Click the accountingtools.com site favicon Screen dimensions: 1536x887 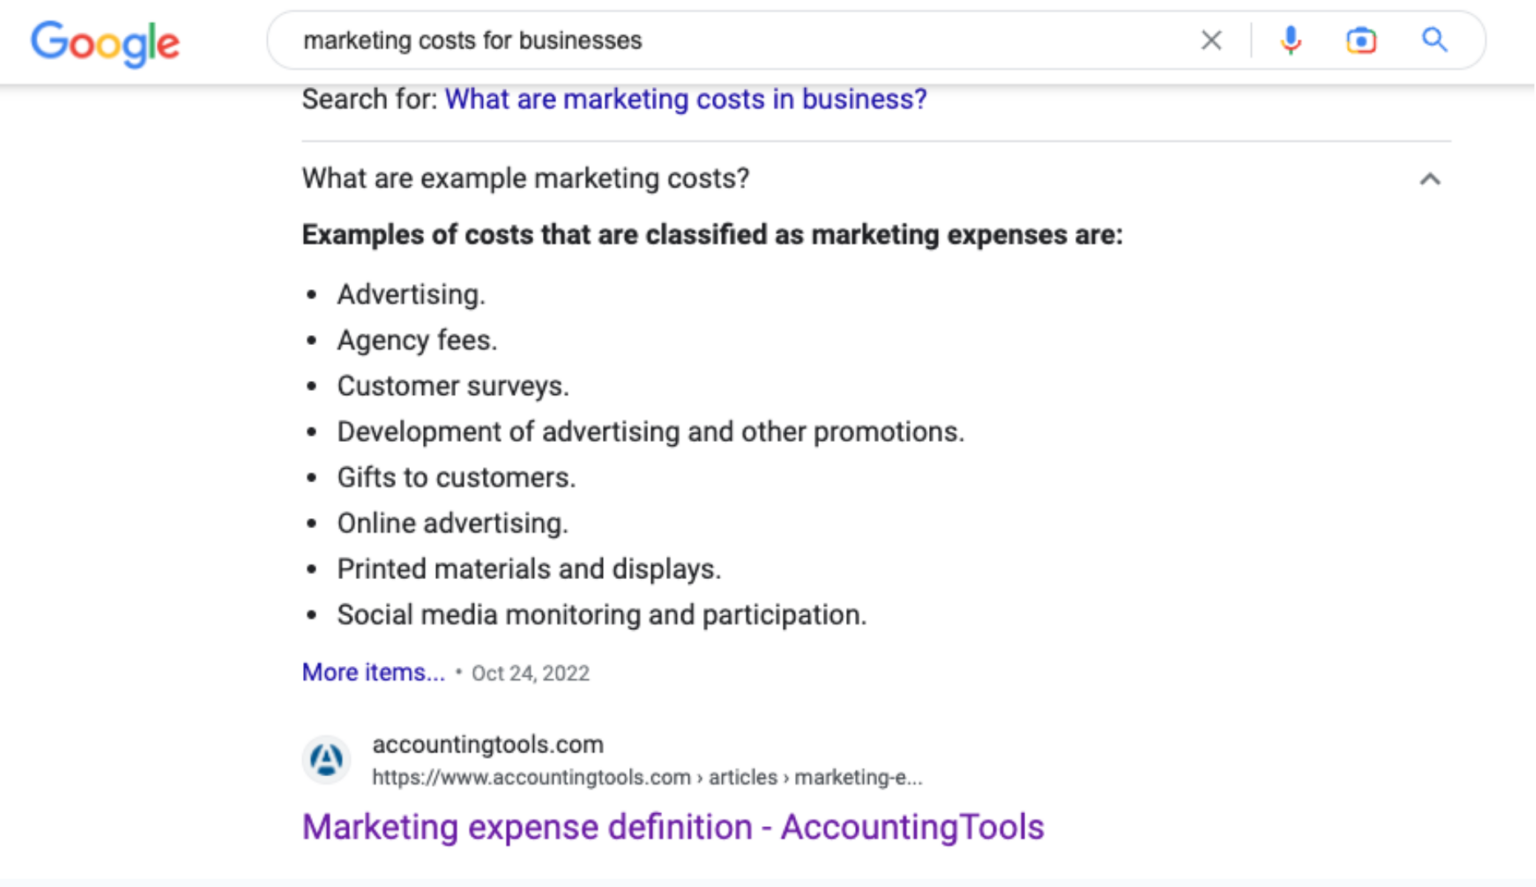coord(326,760)
